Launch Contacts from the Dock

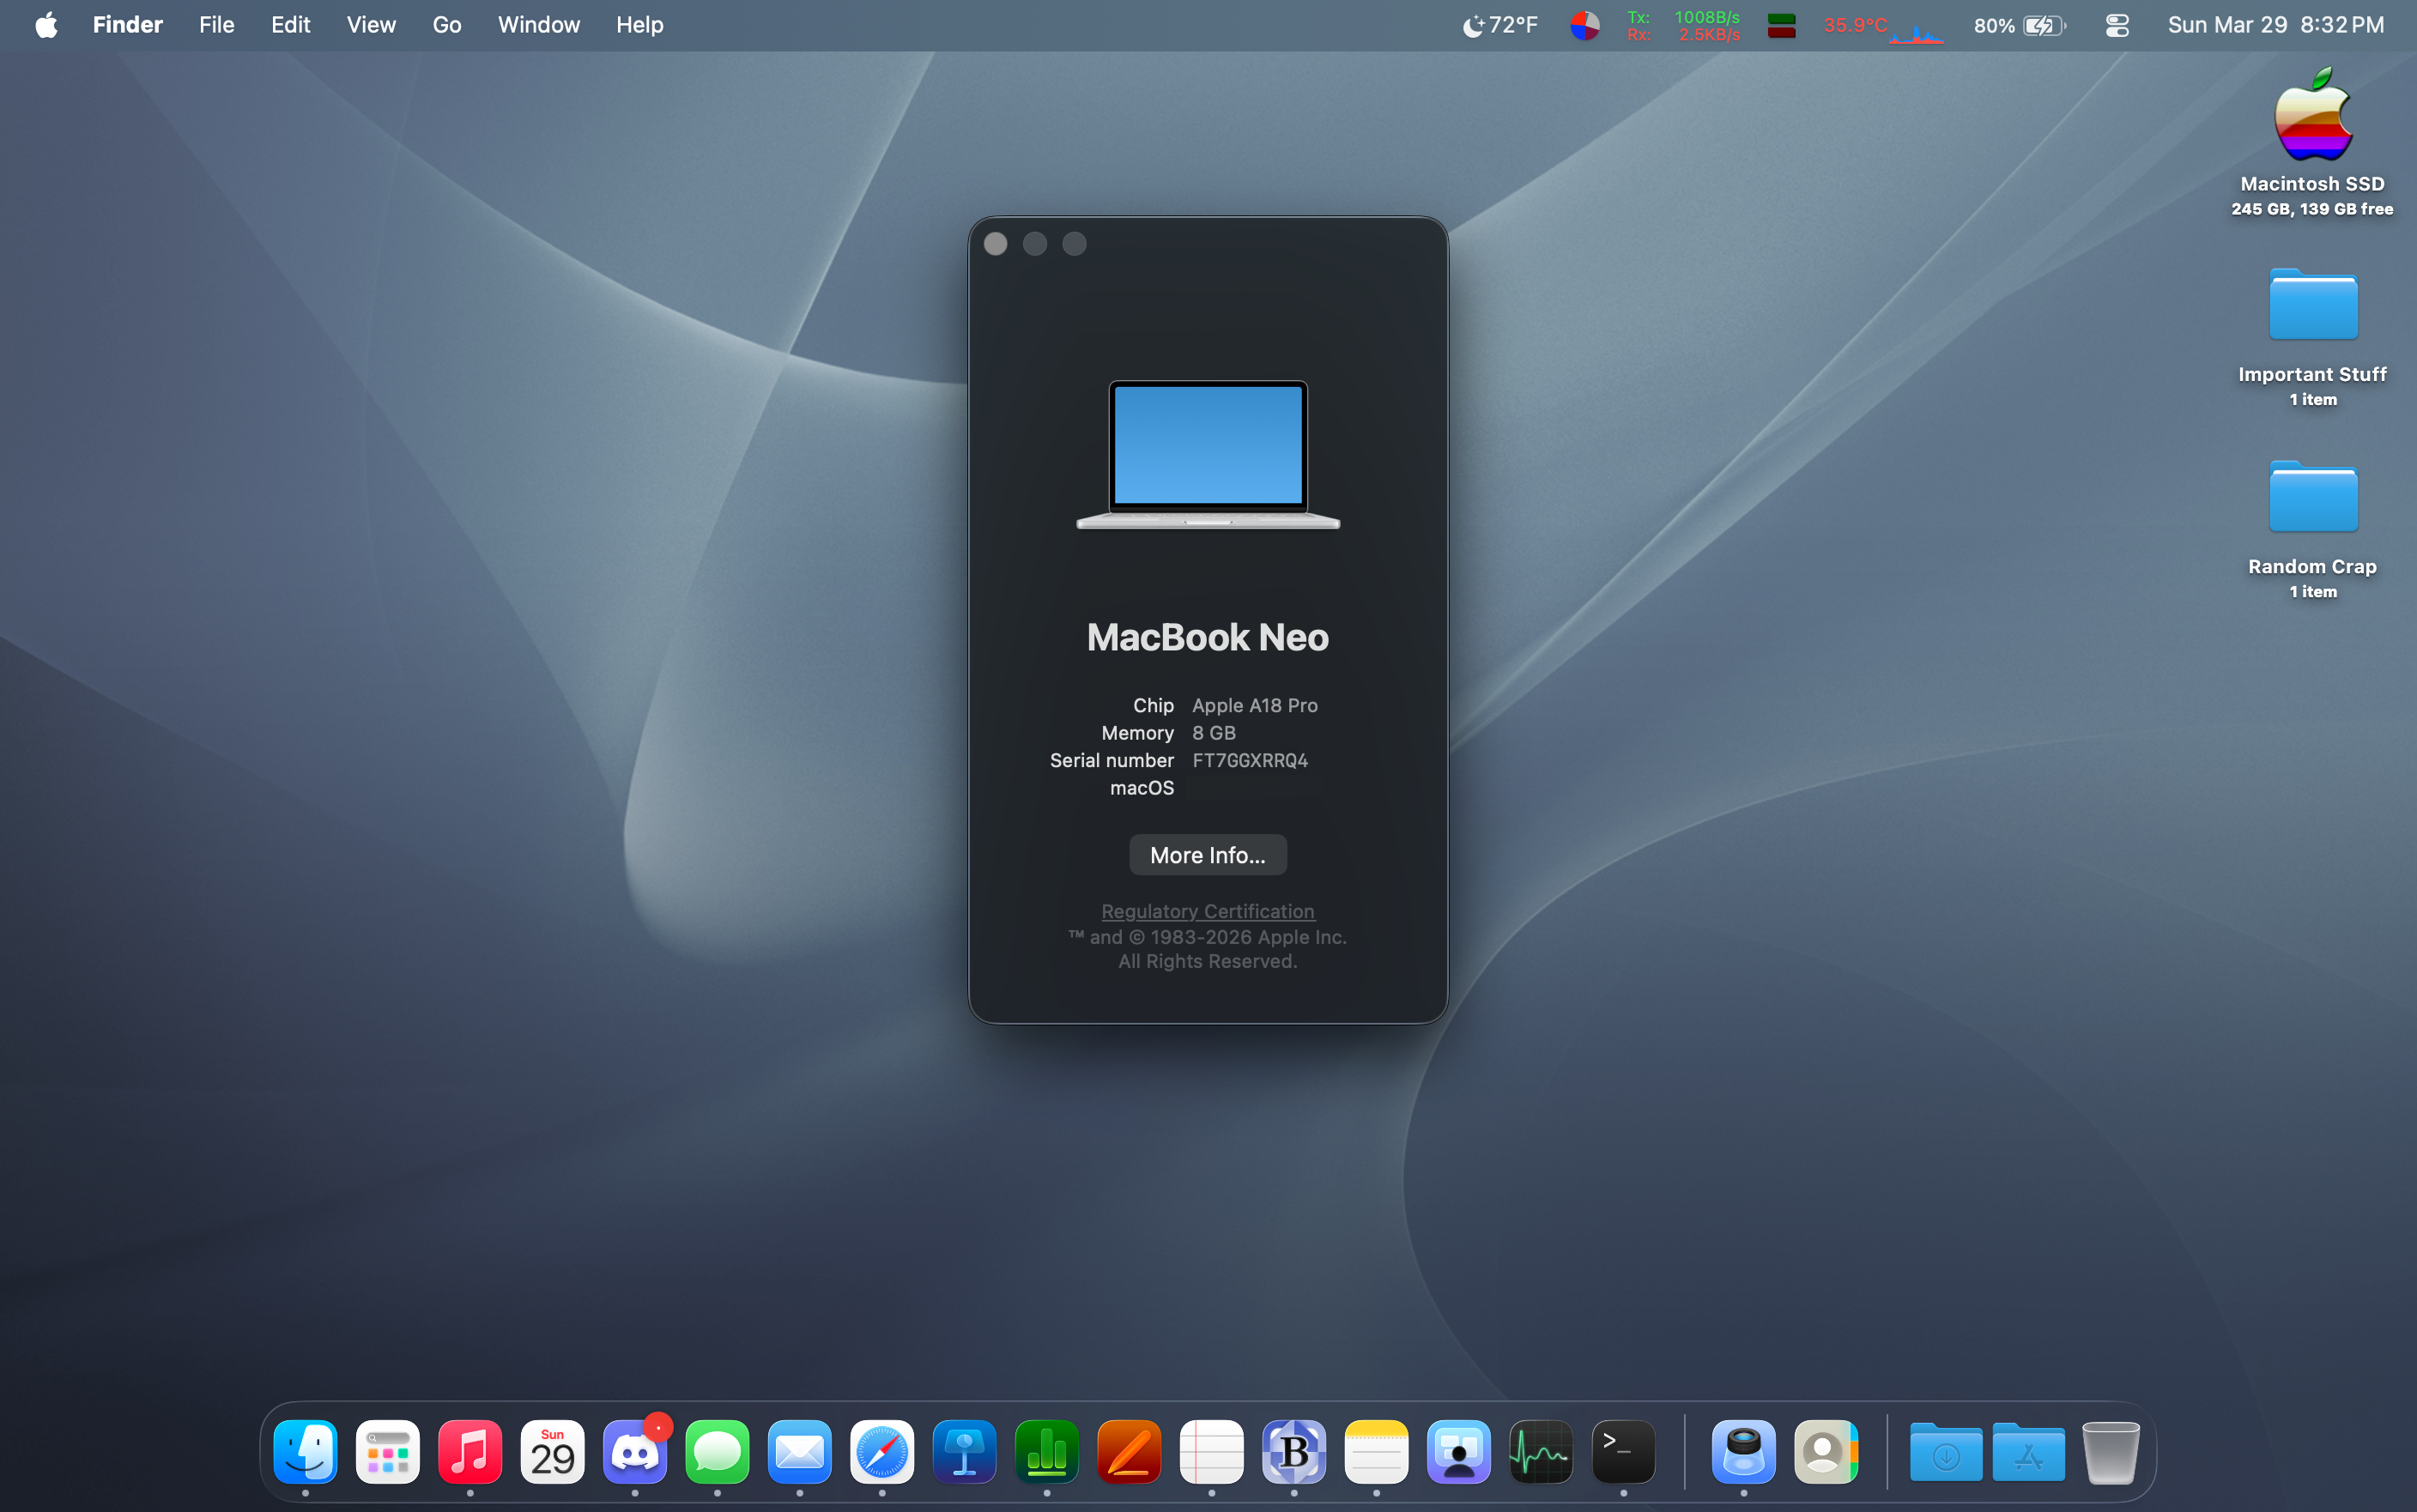(x=1826, y=1452)
